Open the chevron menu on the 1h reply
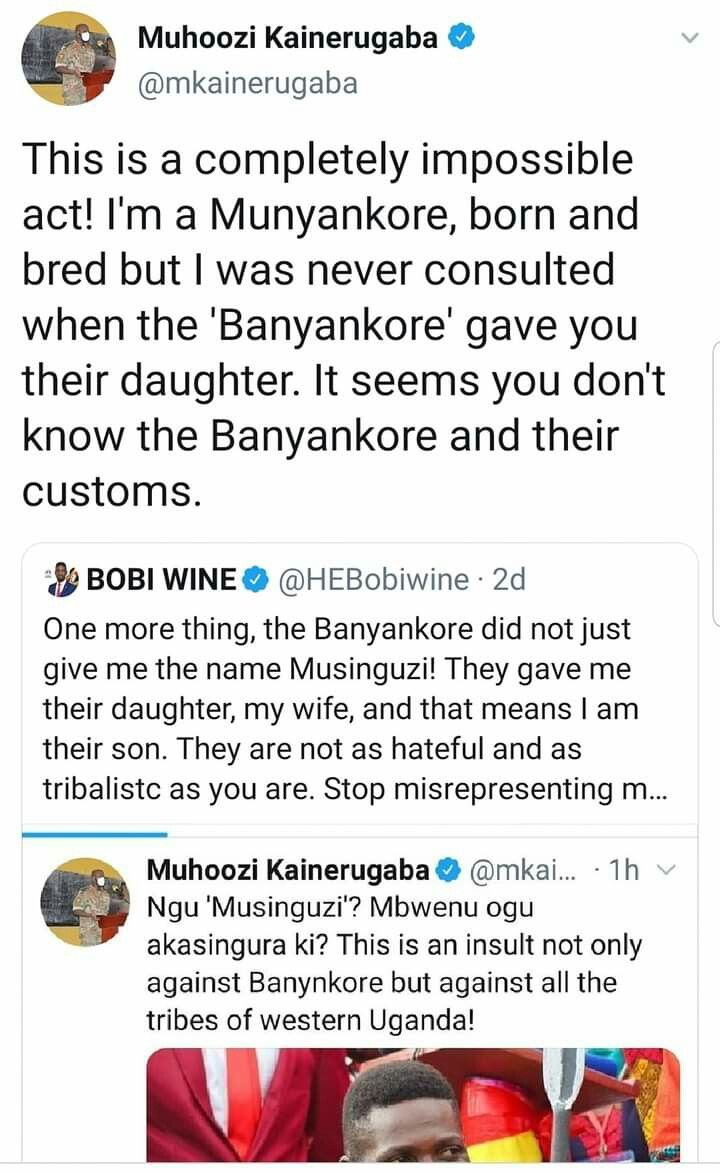 tap(665, 871)
